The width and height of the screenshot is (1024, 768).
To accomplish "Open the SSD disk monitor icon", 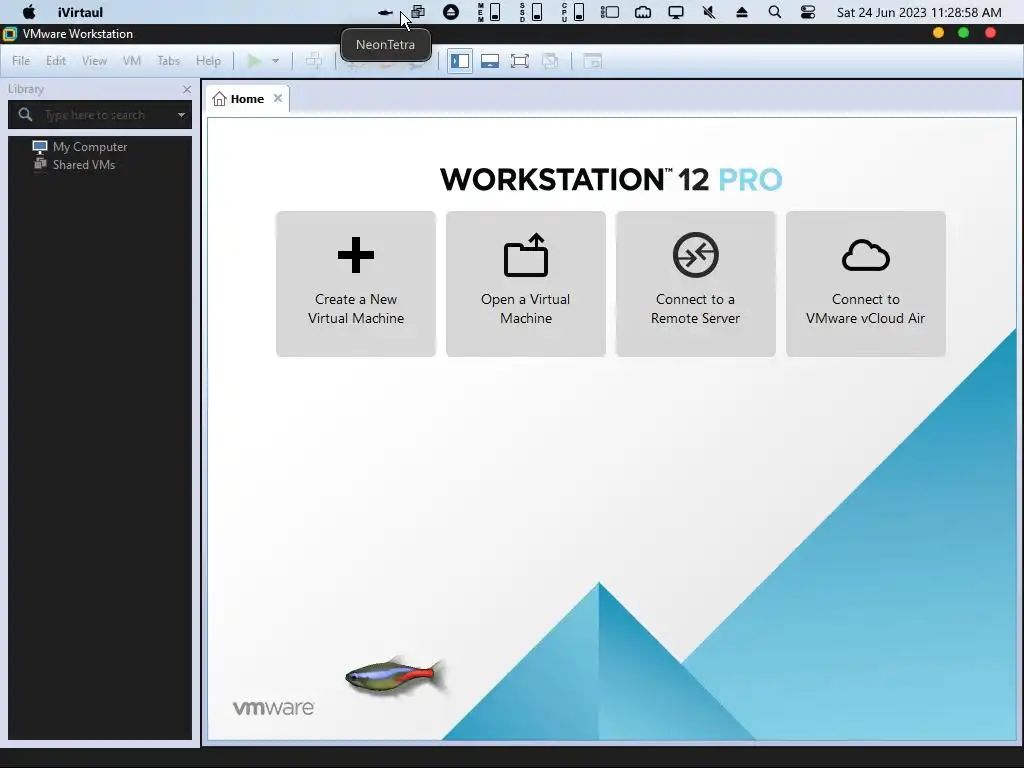I will tap(531, 12).
